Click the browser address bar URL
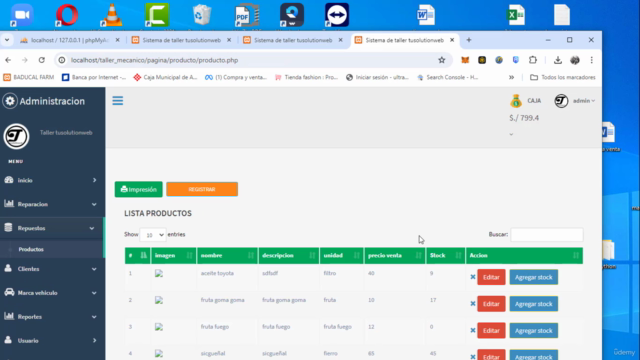640x360 pixels. [x=154, y=60]
